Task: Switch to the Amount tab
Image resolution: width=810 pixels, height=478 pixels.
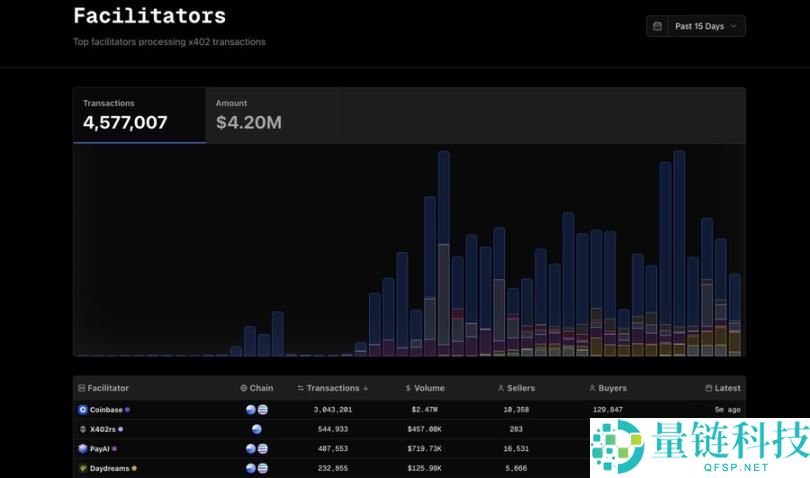Action: (271, 115)
